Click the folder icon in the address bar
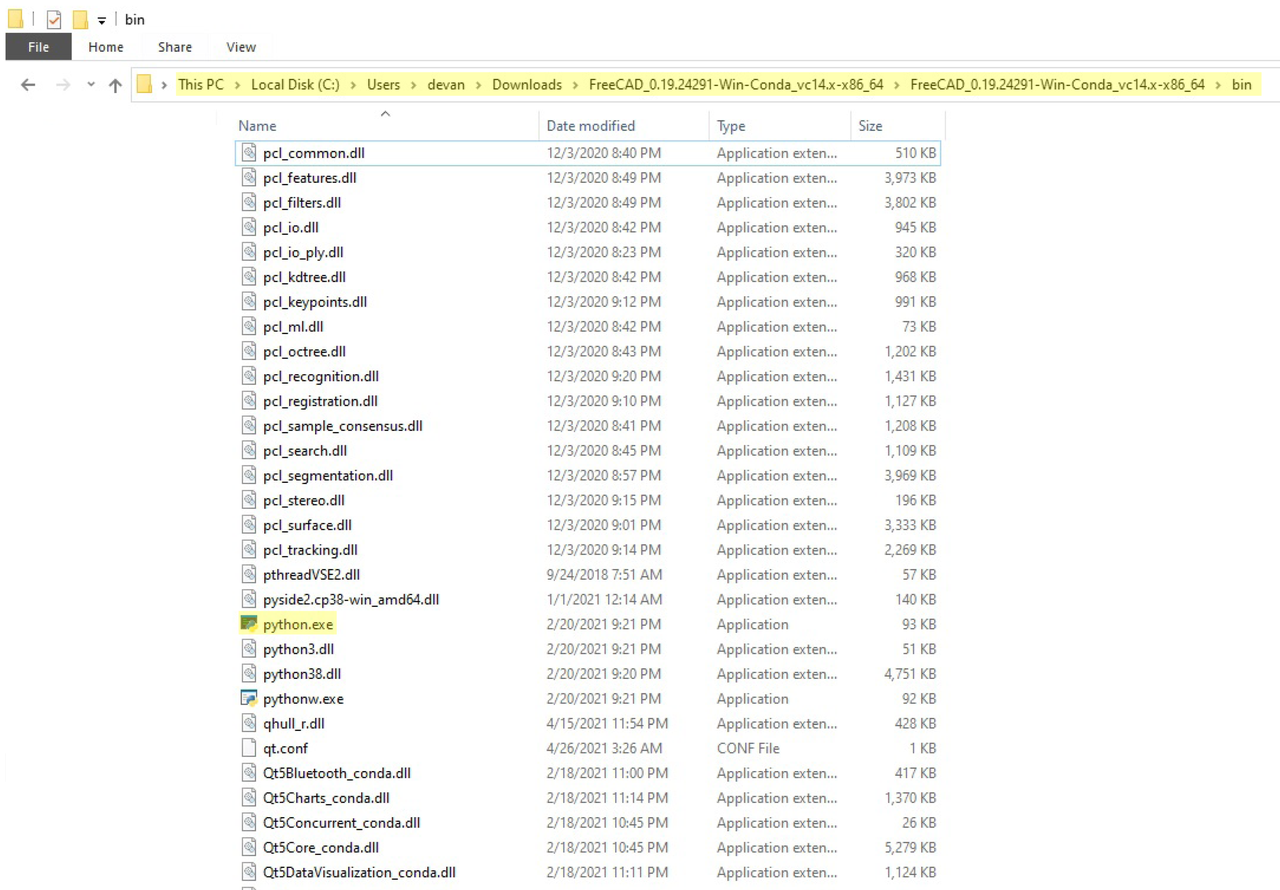Image resolution: width=1280 pixels, height=890 pixels. point(144,85)
